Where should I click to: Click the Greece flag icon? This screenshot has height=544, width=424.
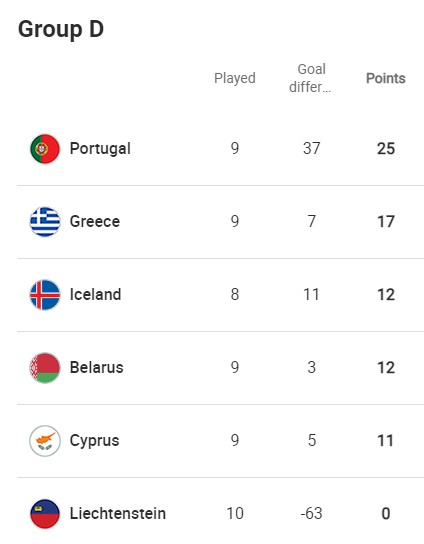[45, 221]
